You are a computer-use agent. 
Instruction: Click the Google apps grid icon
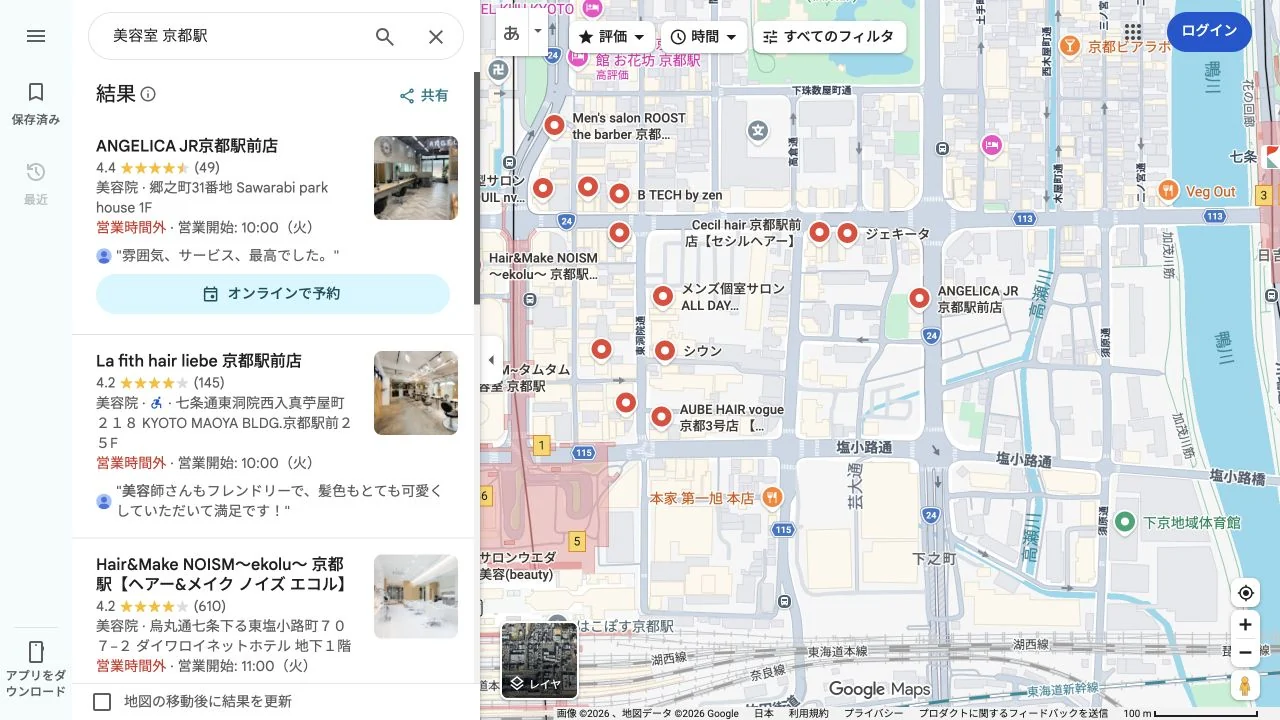(1133, 31)
